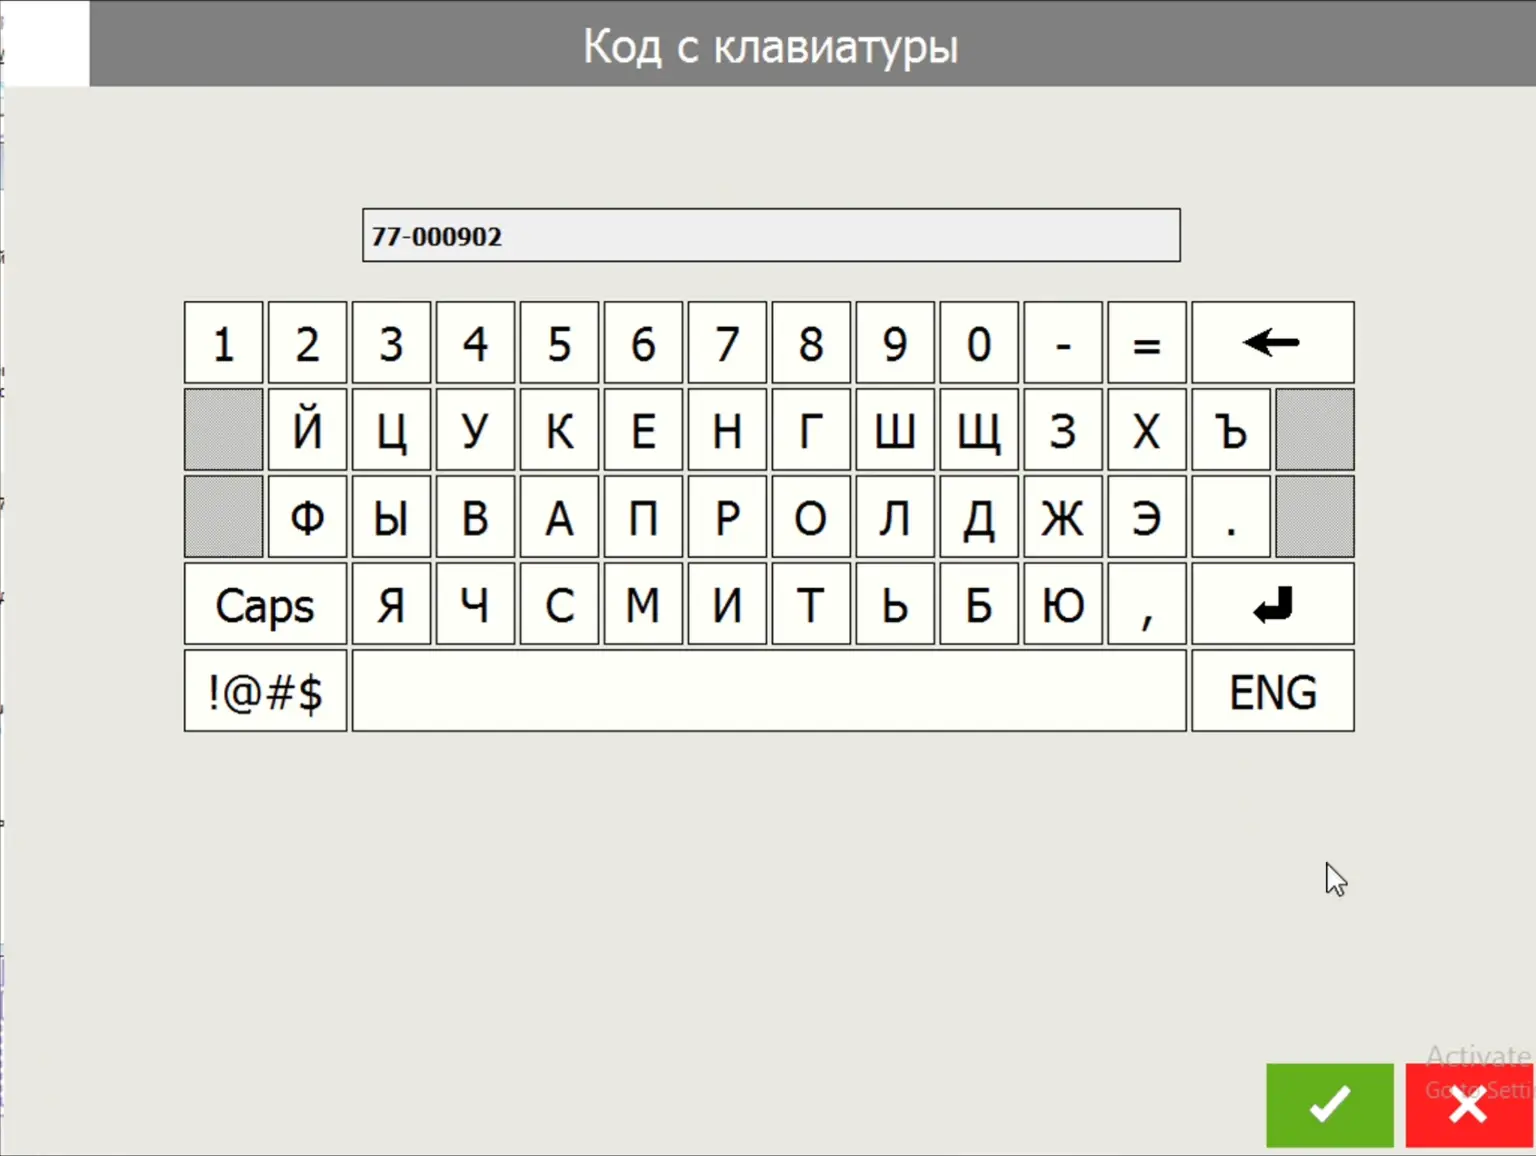
Task: Tap the letter Т key
Action: [x=811, y=604]
